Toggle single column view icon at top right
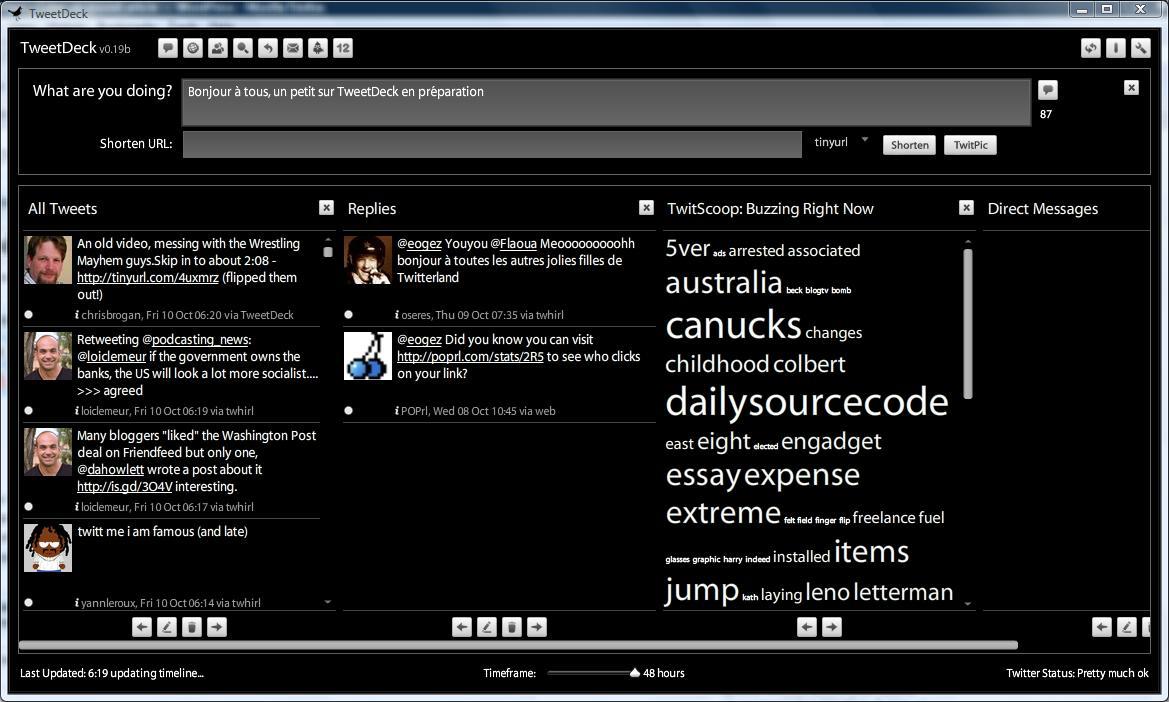Screen dimensions: 1169x702 [x=1115, y=48]
